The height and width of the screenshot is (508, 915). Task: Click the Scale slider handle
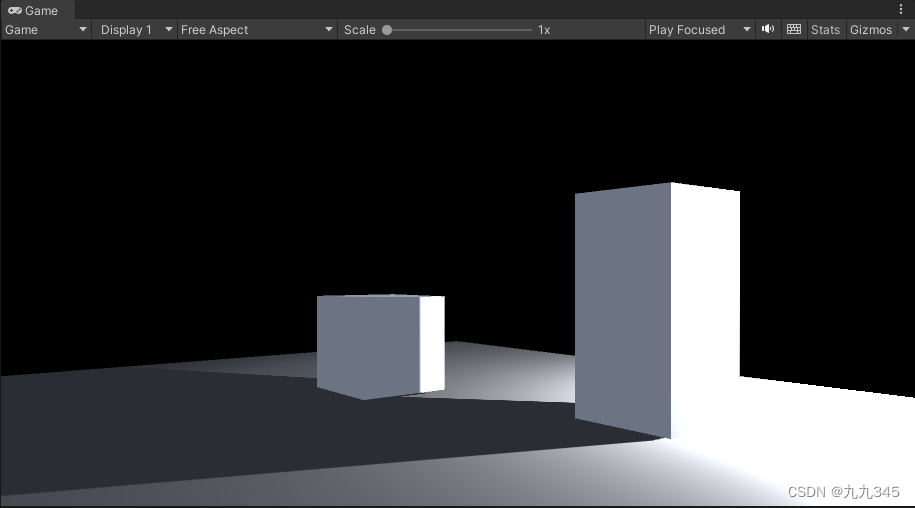point(387,30)
